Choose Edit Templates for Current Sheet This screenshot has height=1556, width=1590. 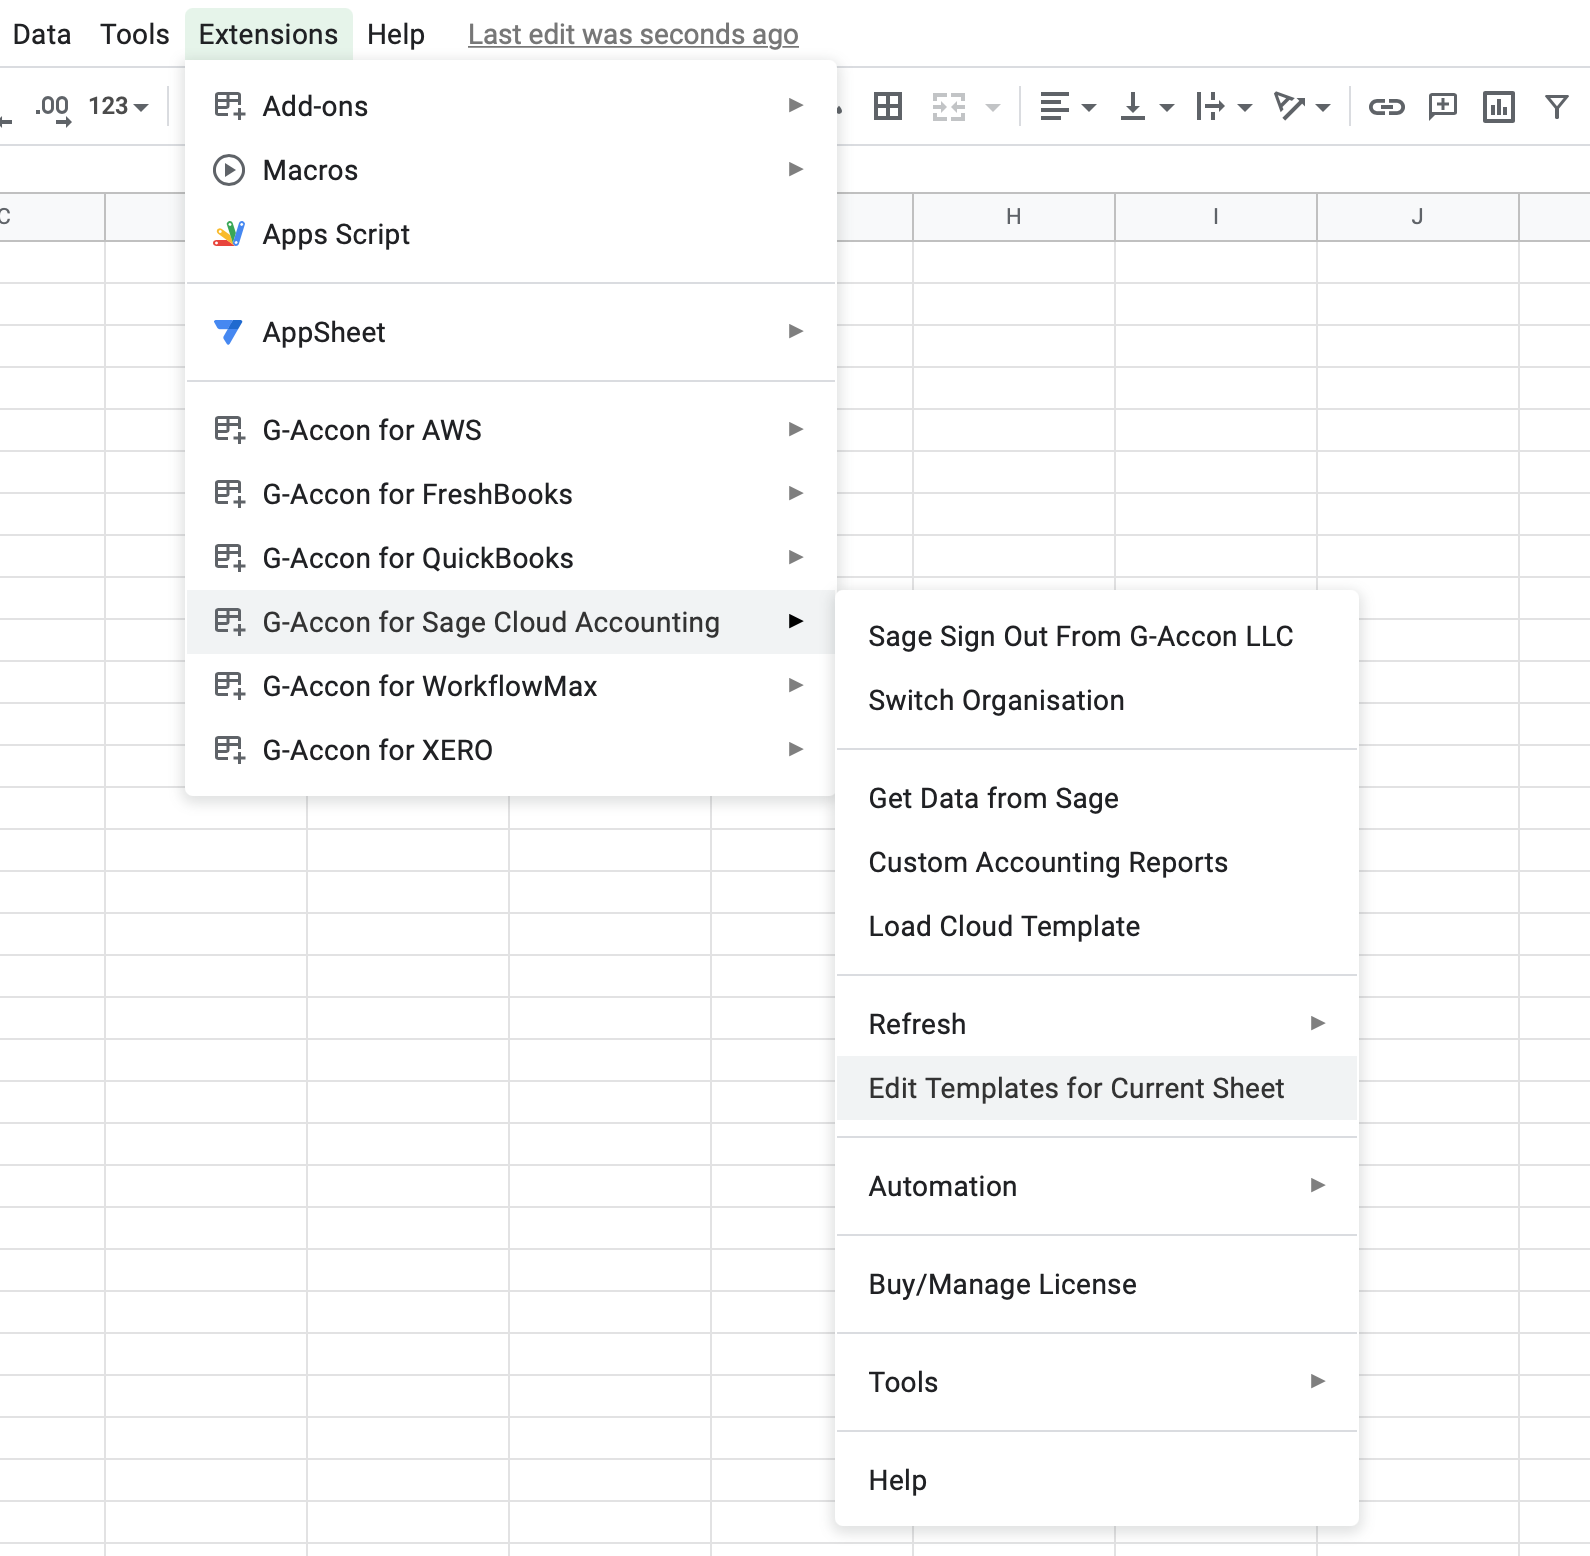pos(1097,1088)
